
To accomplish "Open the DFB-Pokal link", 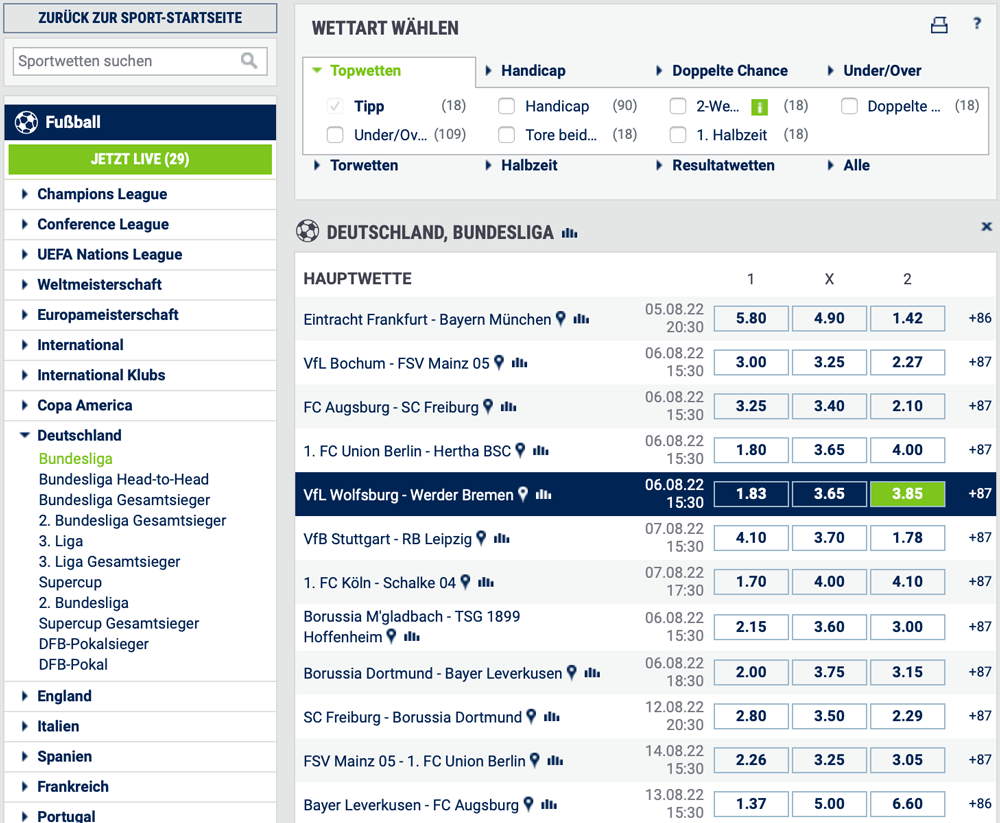I will (x=73, y=665).
